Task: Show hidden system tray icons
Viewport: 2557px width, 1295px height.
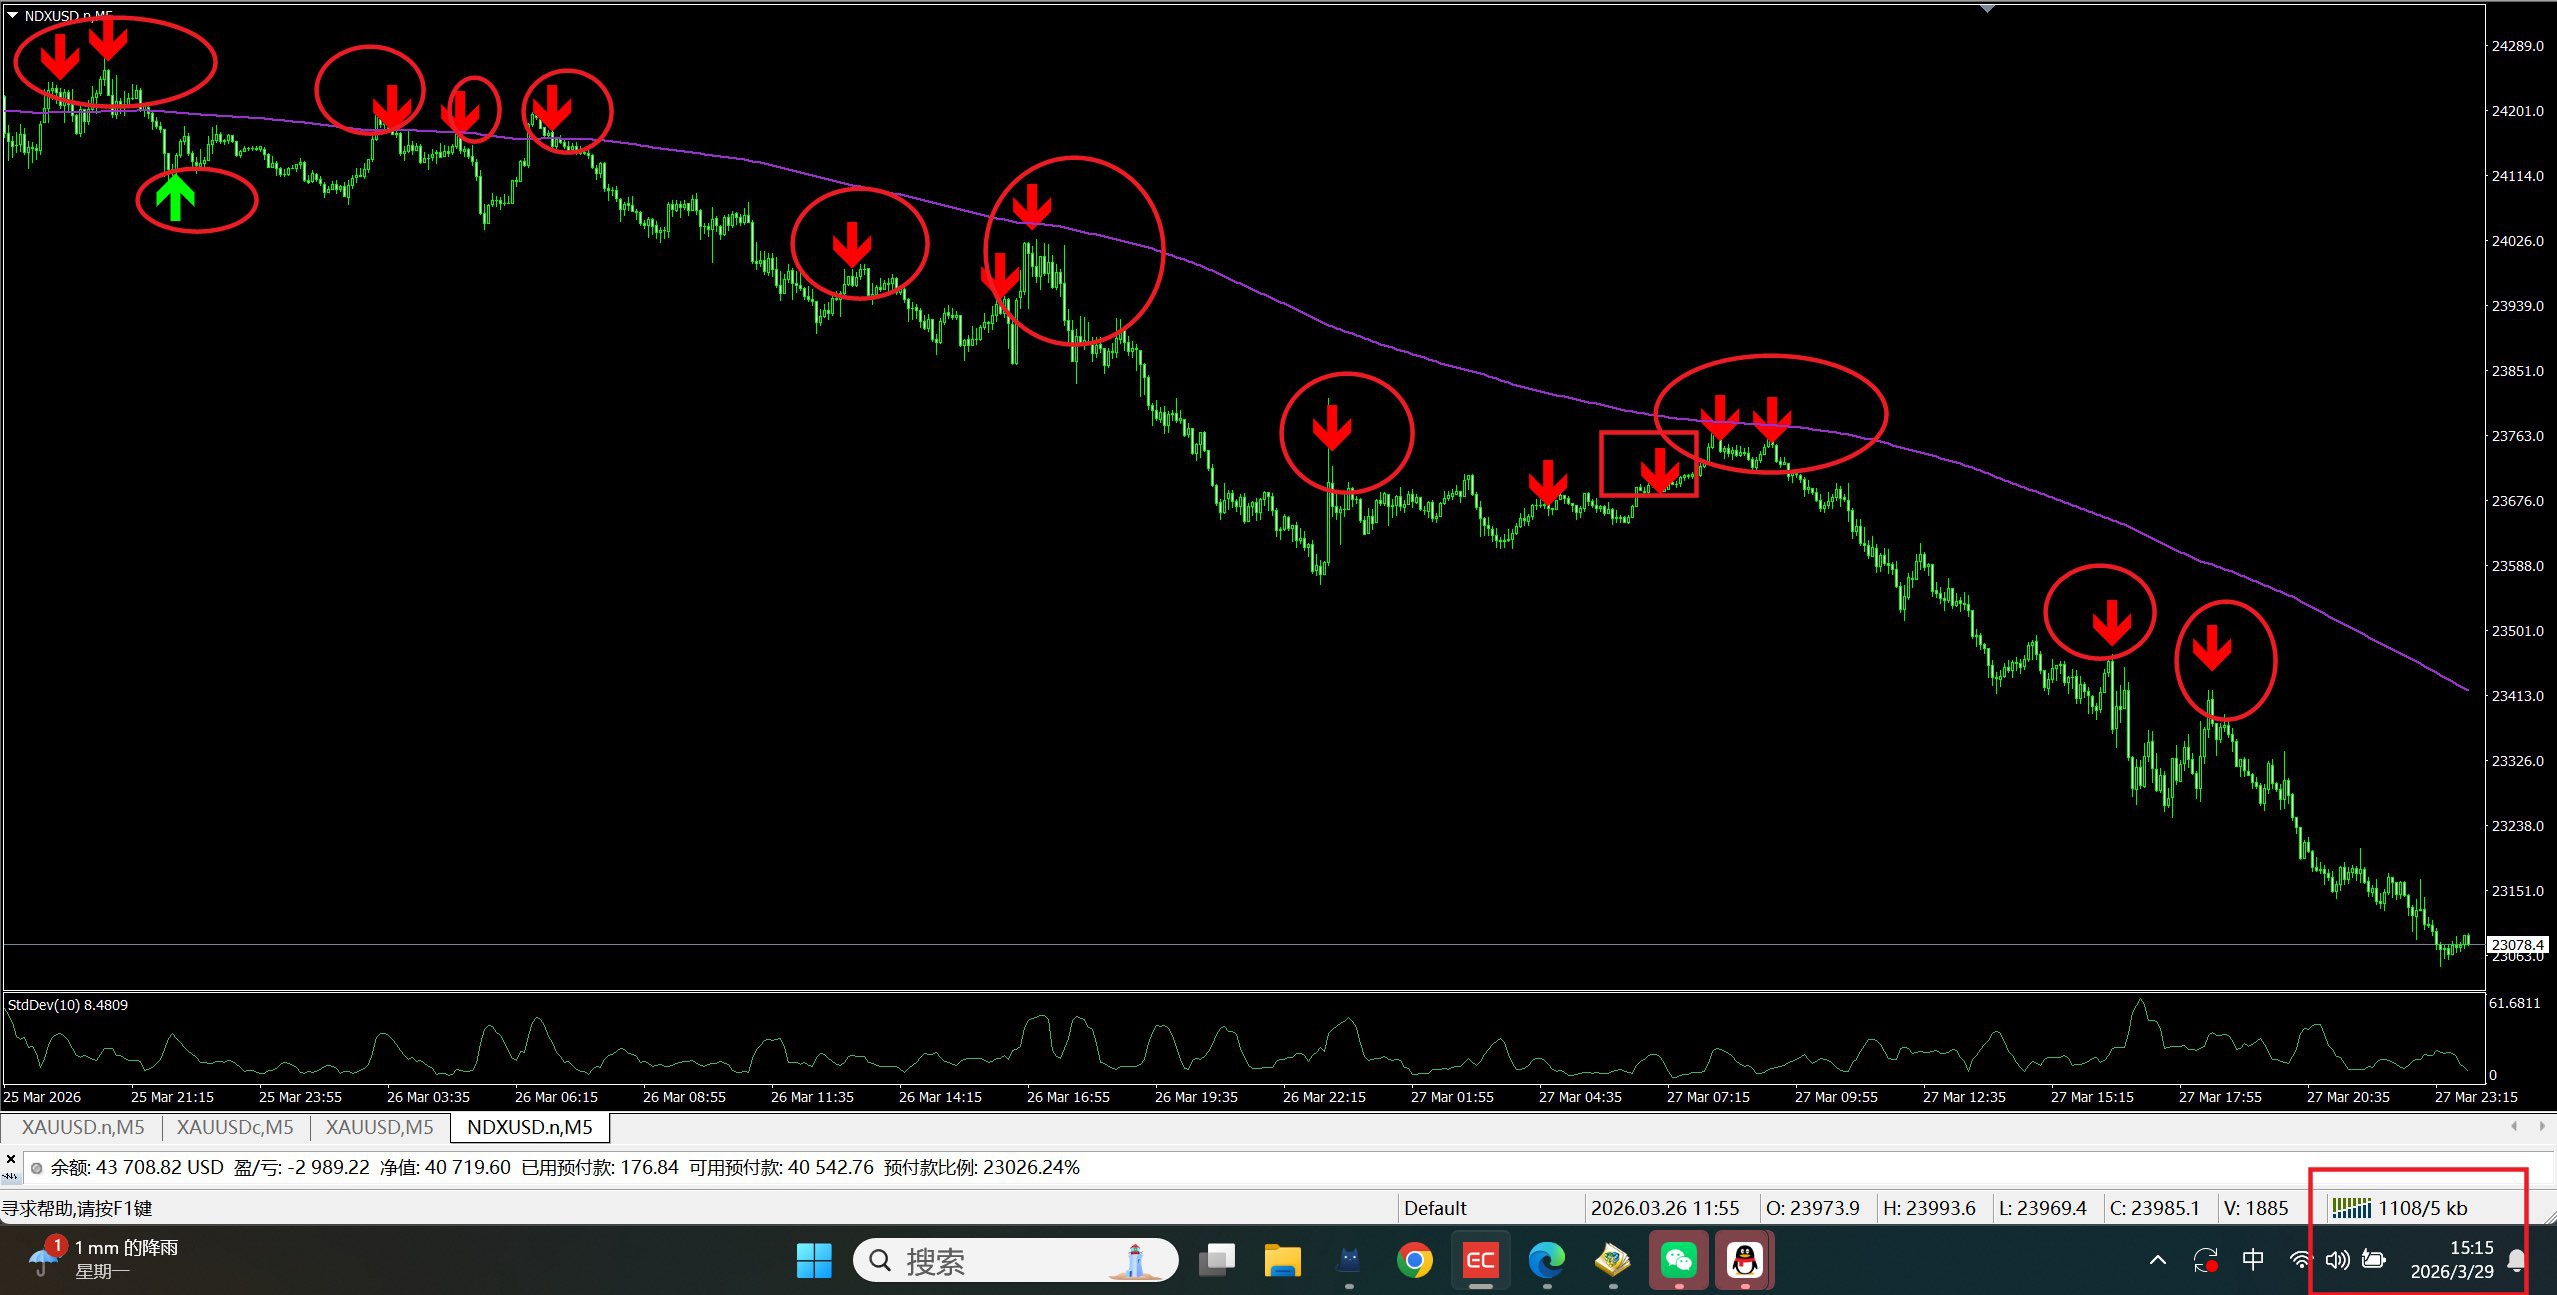Action: (2157, 1260)
